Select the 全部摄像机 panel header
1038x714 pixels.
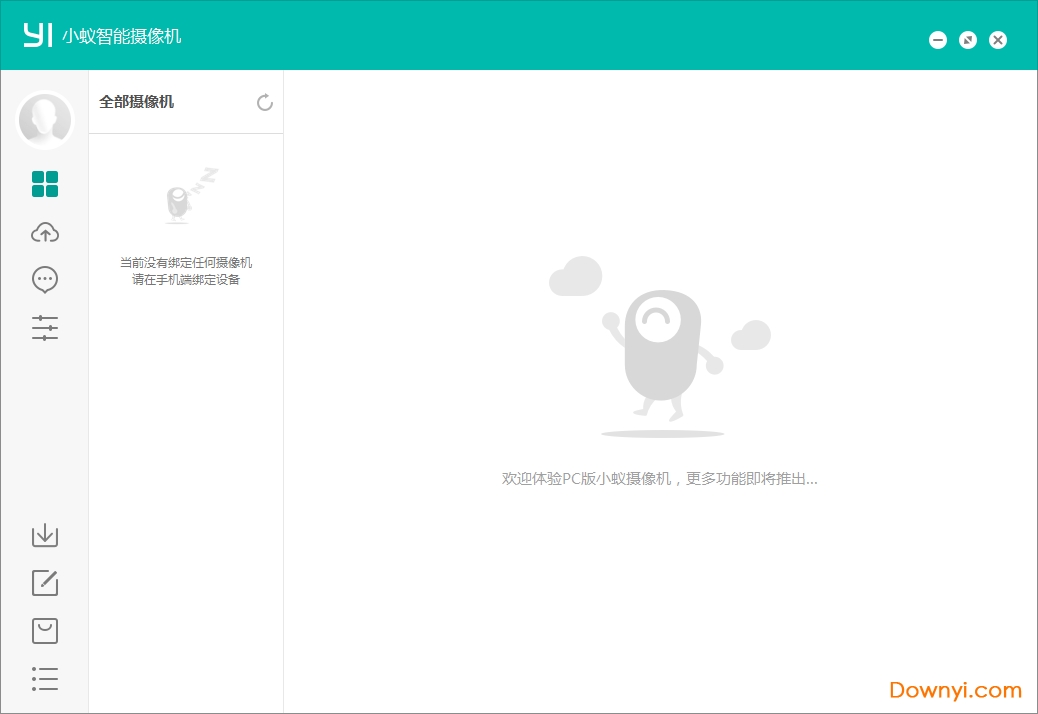point(134,102)
